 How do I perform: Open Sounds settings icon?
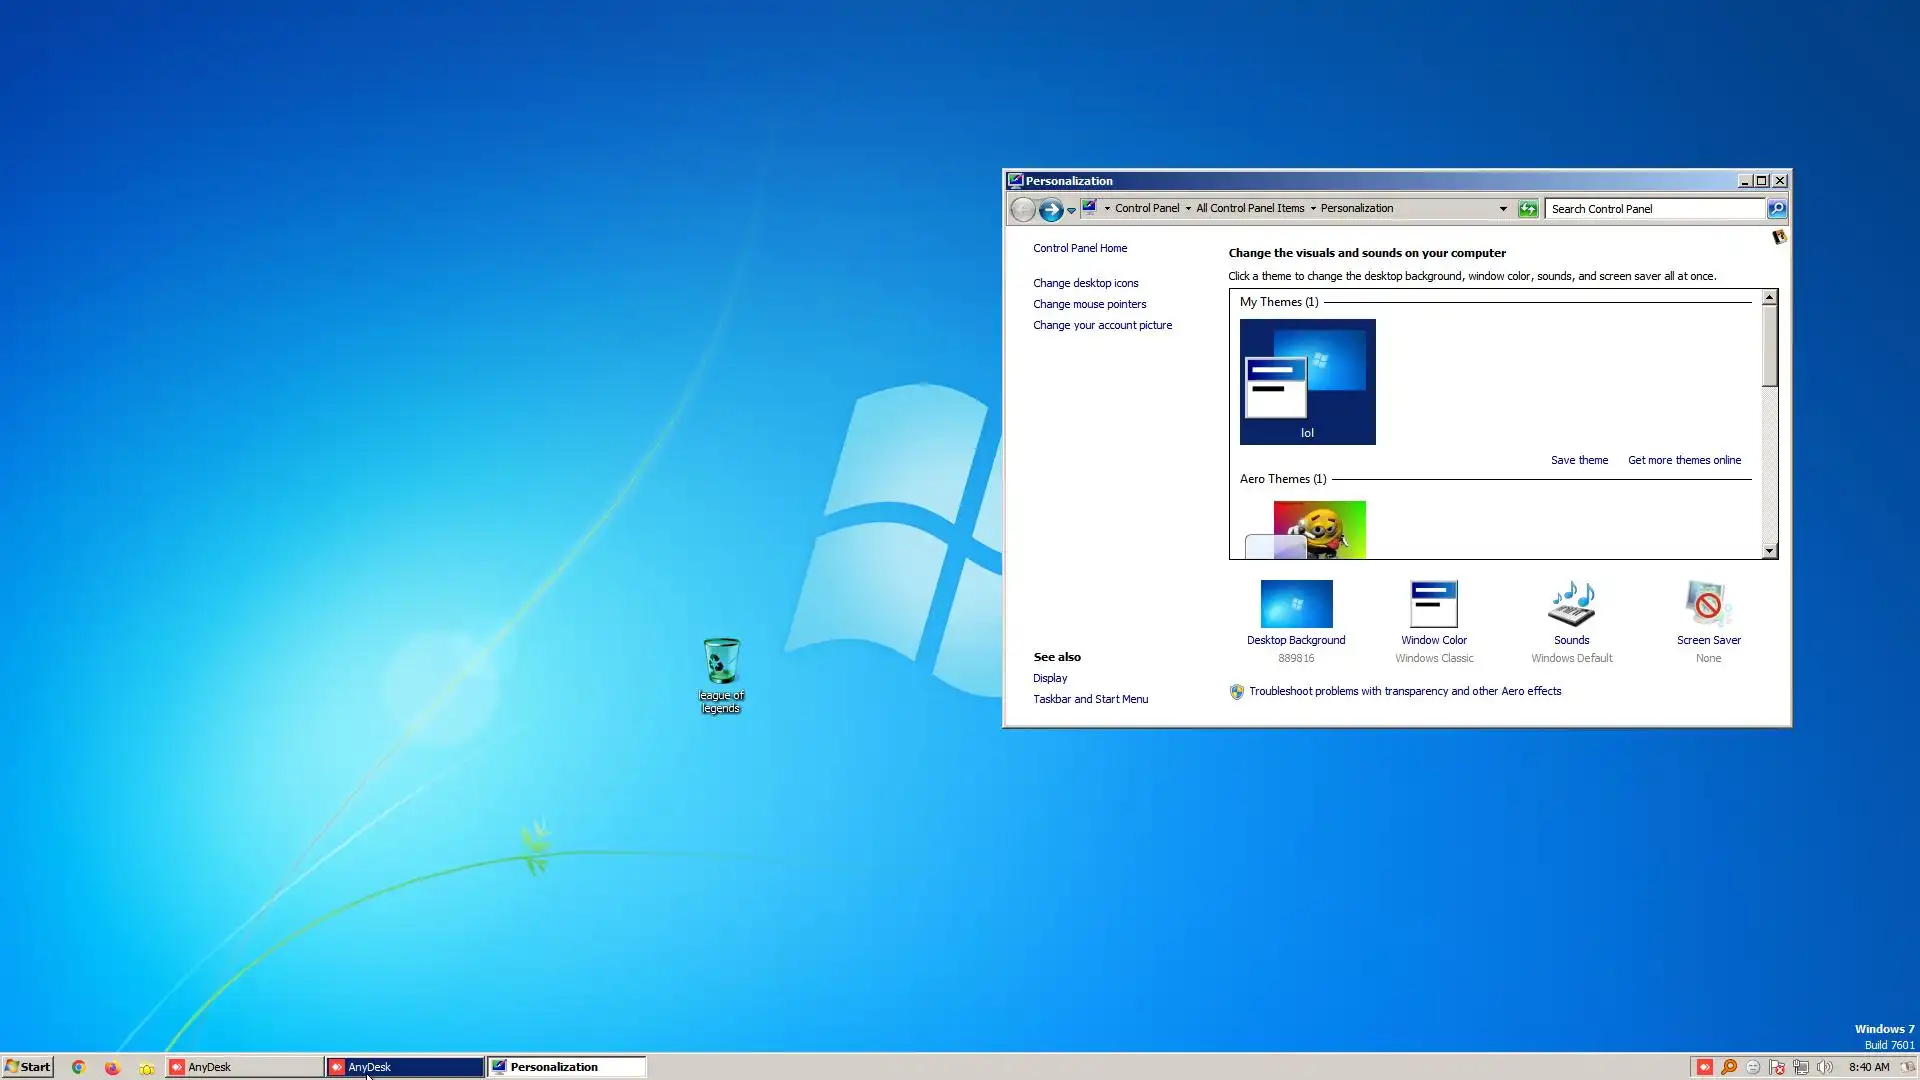coord(1571,604)
